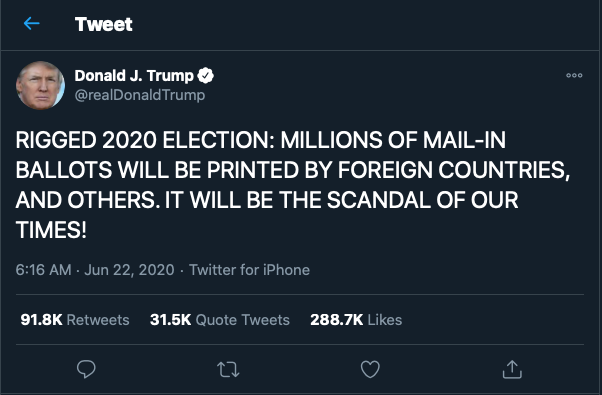Click the reply speech bubble icon
602x395 pixels.
click(x=86, y=369)
